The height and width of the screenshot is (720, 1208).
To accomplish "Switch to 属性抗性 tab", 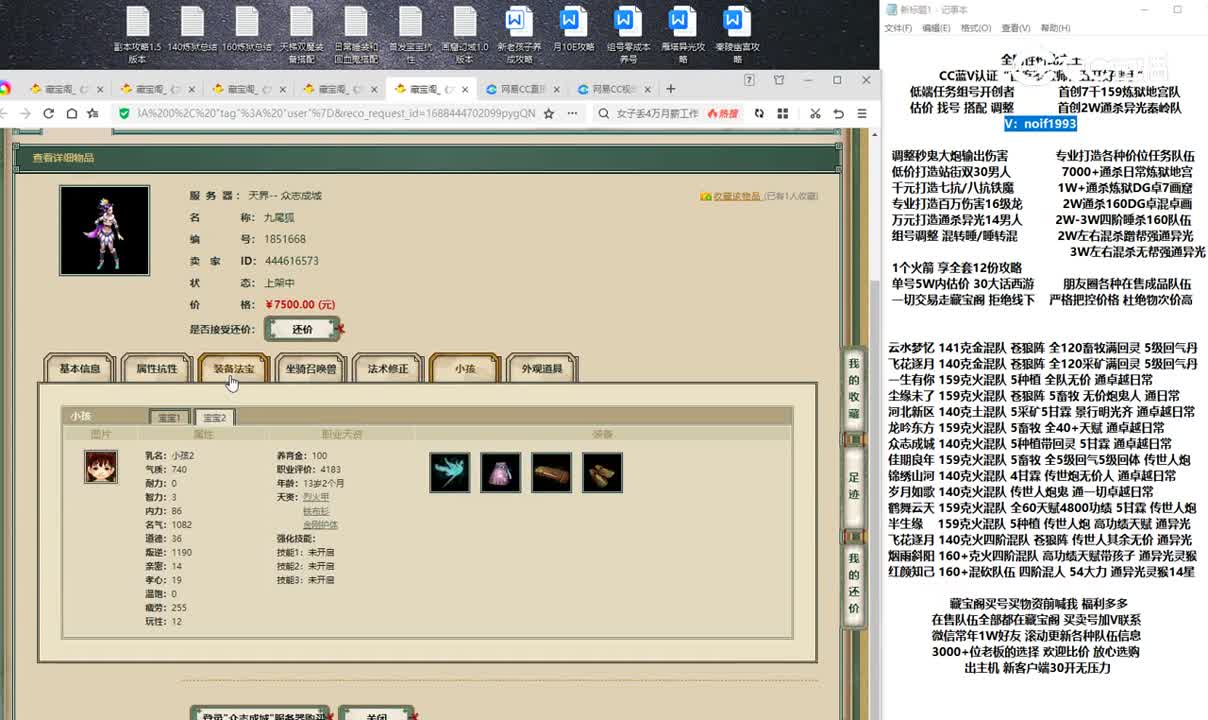I will pyautogui.click(x=157, y=369).
